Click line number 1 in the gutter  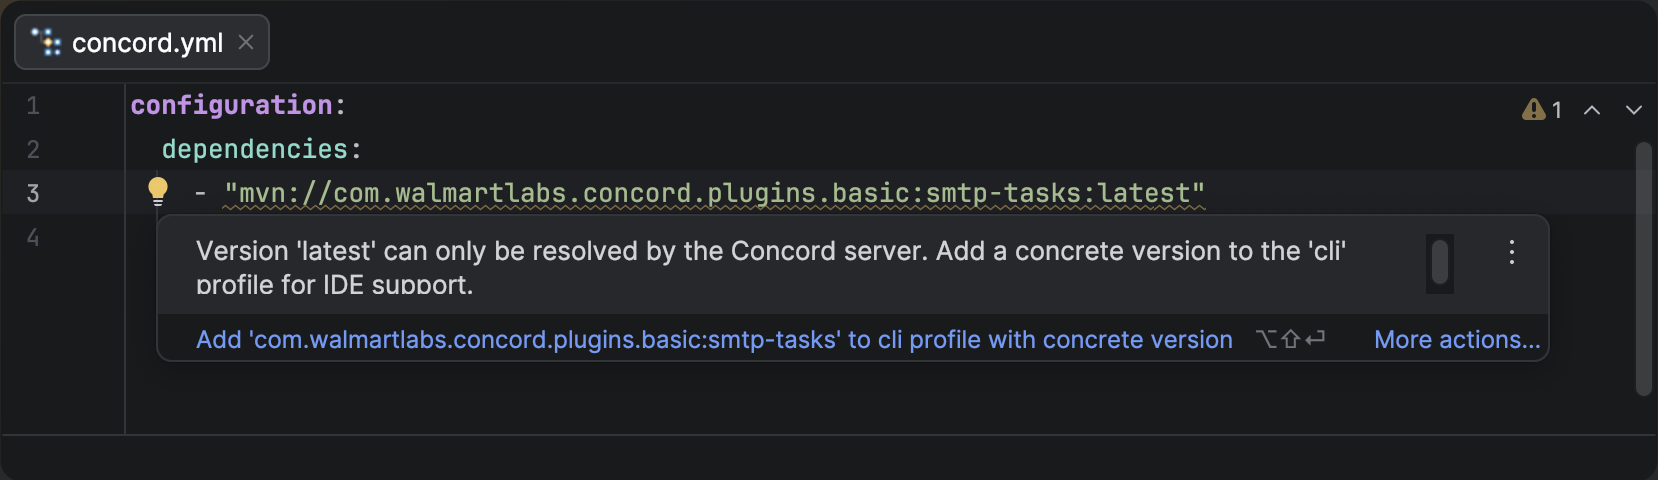point(33,105)
